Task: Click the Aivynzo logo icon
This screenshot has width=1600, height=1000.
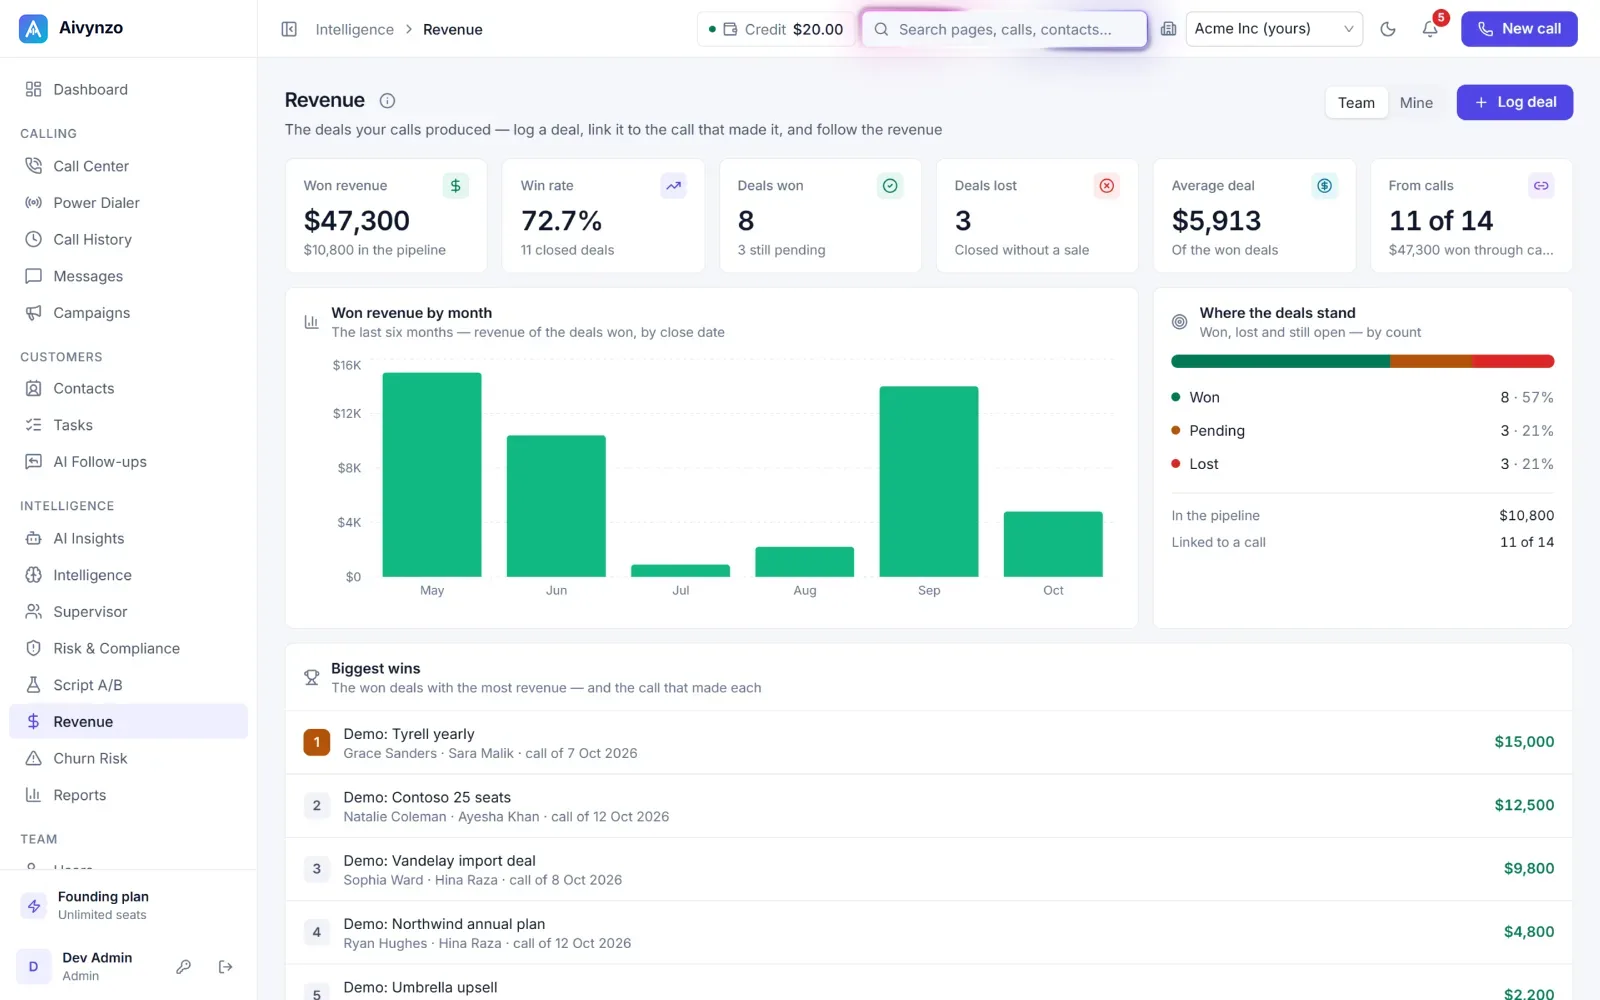Action: 33,29
